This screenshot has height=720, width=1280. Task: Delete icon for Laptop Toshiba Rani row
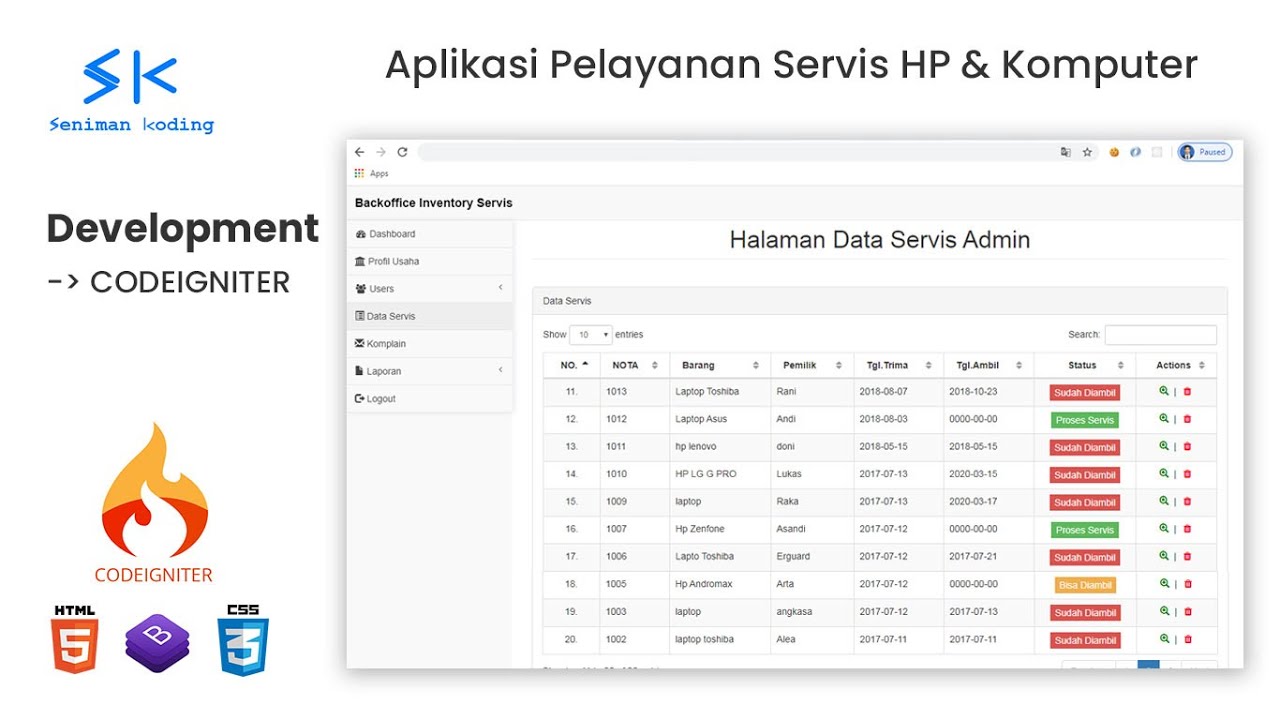(x=1188, y=392)
